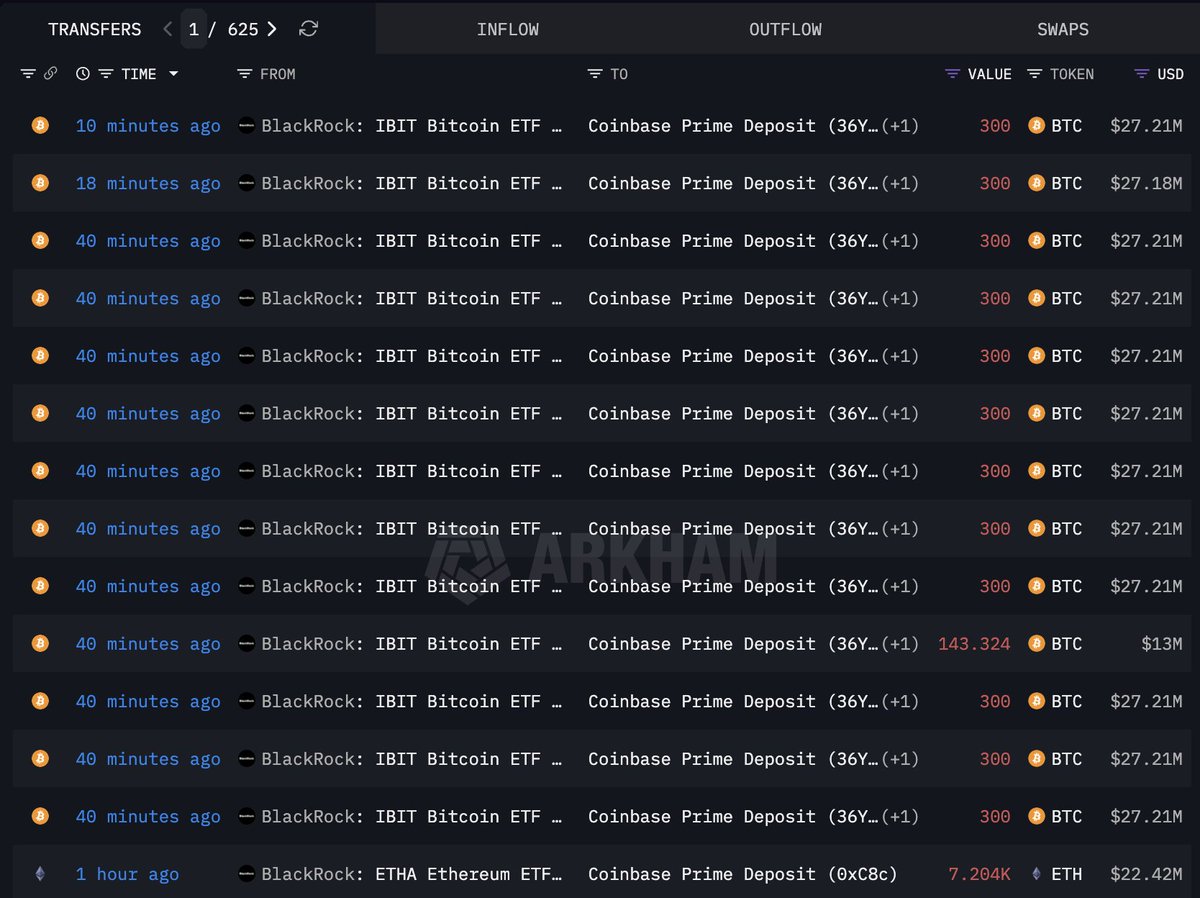Image resolution: width=1200 pixels, height=898 pixels.
Task: Click the next page arrow
Action: click(272, 29)
